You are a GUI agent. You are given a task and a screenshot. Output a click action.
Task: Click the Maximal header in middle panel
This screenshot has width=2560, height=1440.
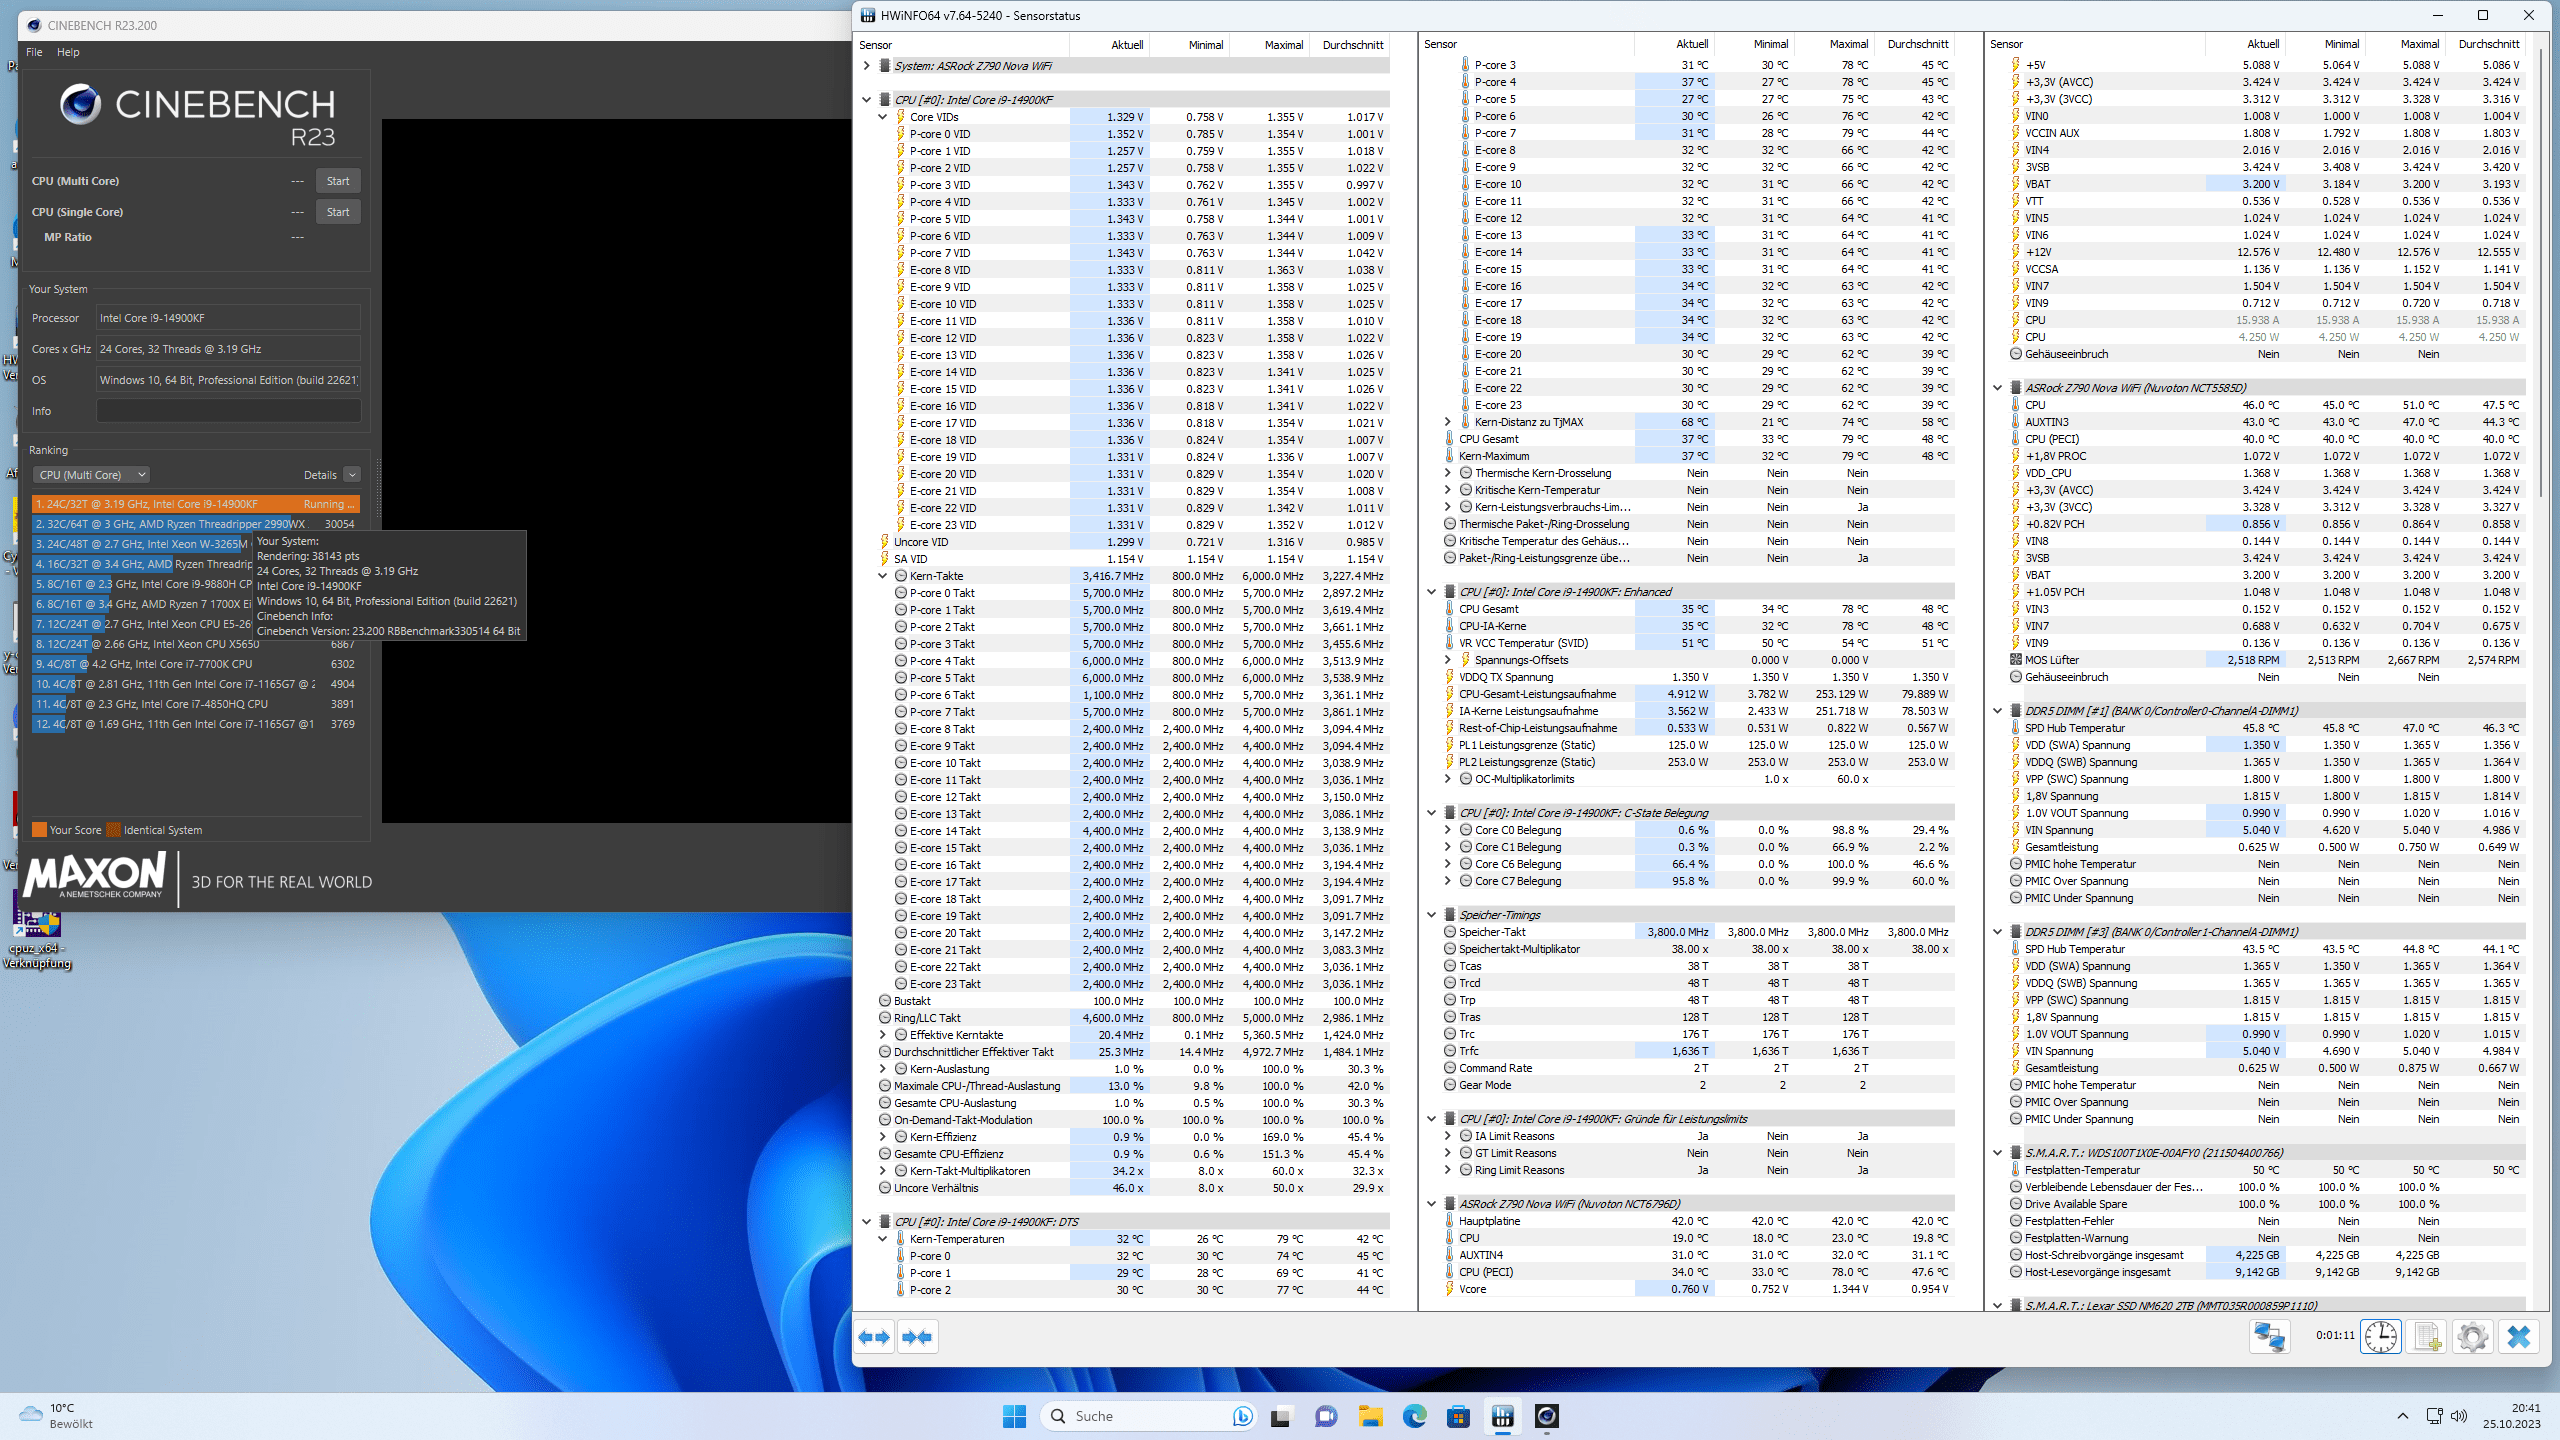click(1834, 44)
